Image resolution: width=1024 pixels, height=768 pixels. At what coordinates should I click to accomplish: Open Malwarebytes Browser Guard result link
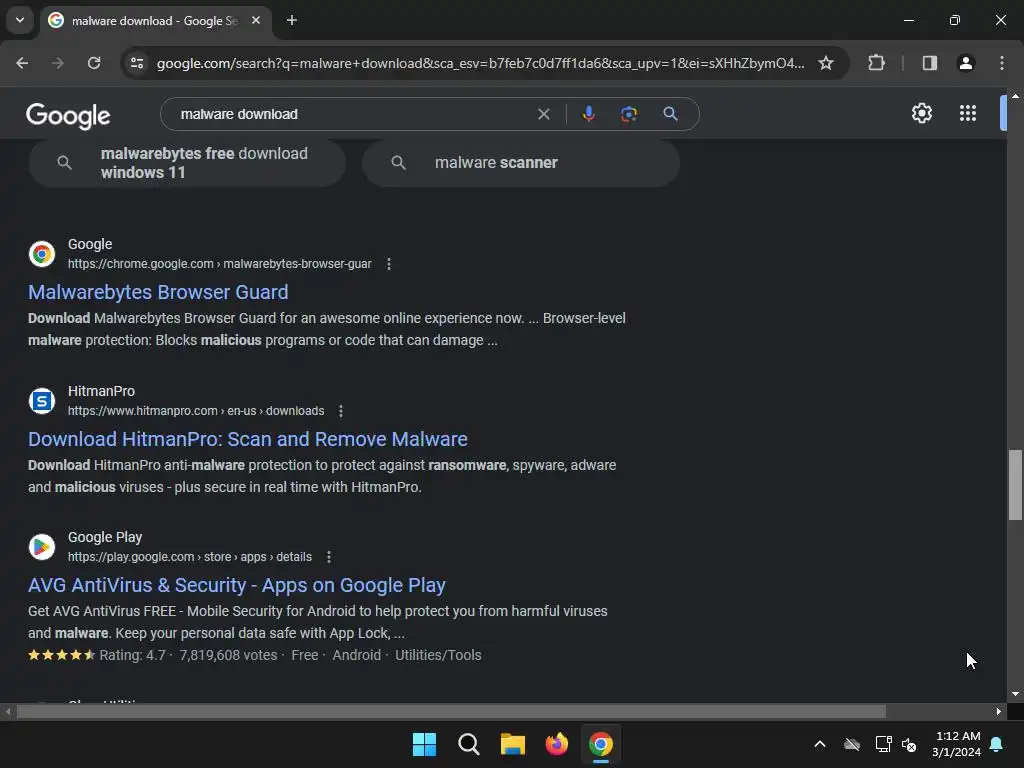pyautogui.click(x=158, y=292)
